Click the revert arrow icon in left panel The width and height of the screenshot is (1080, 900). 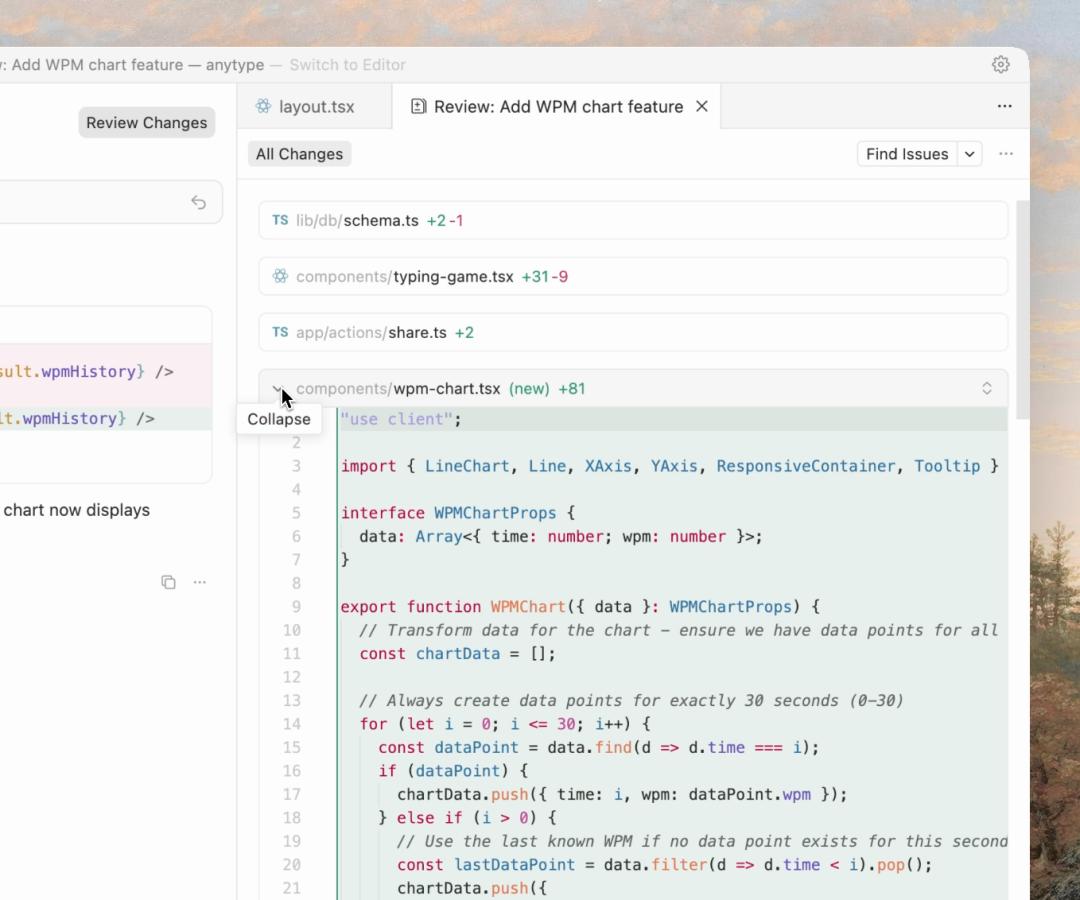coord(198,203)
